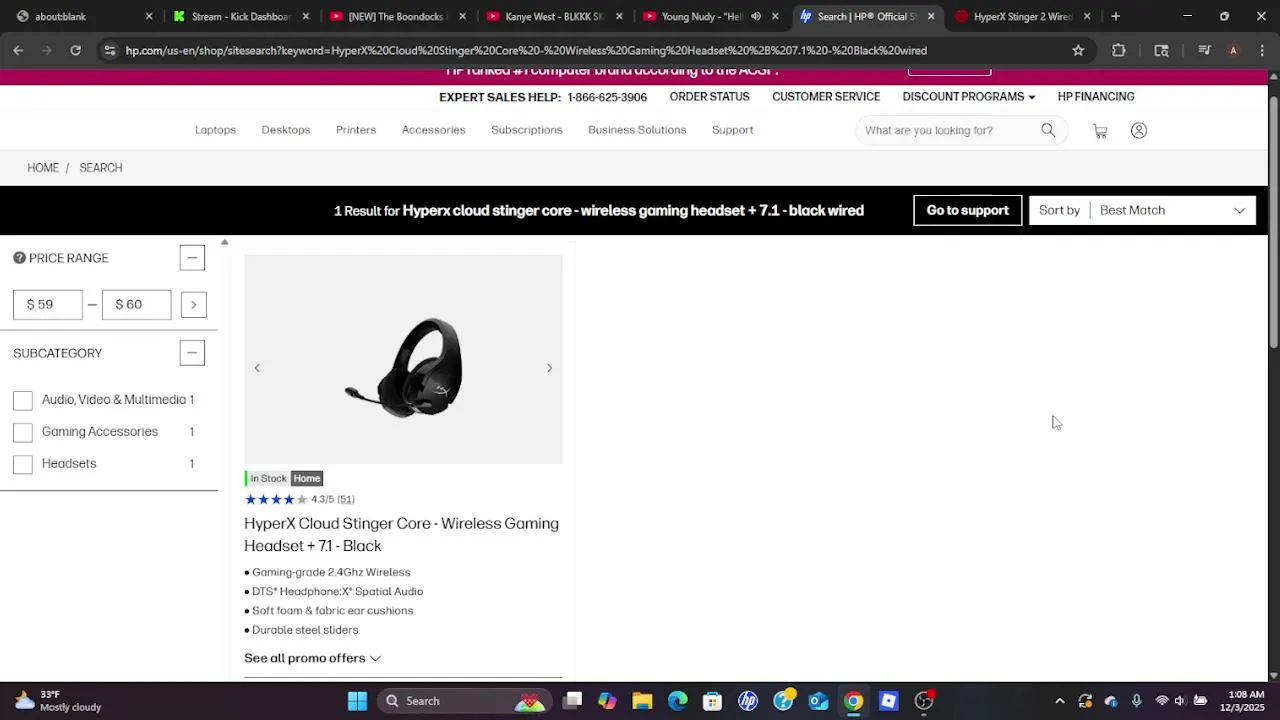1280x720 pixels.
Task: Open Copilot from the taskbar
Action: click(607, 701)
